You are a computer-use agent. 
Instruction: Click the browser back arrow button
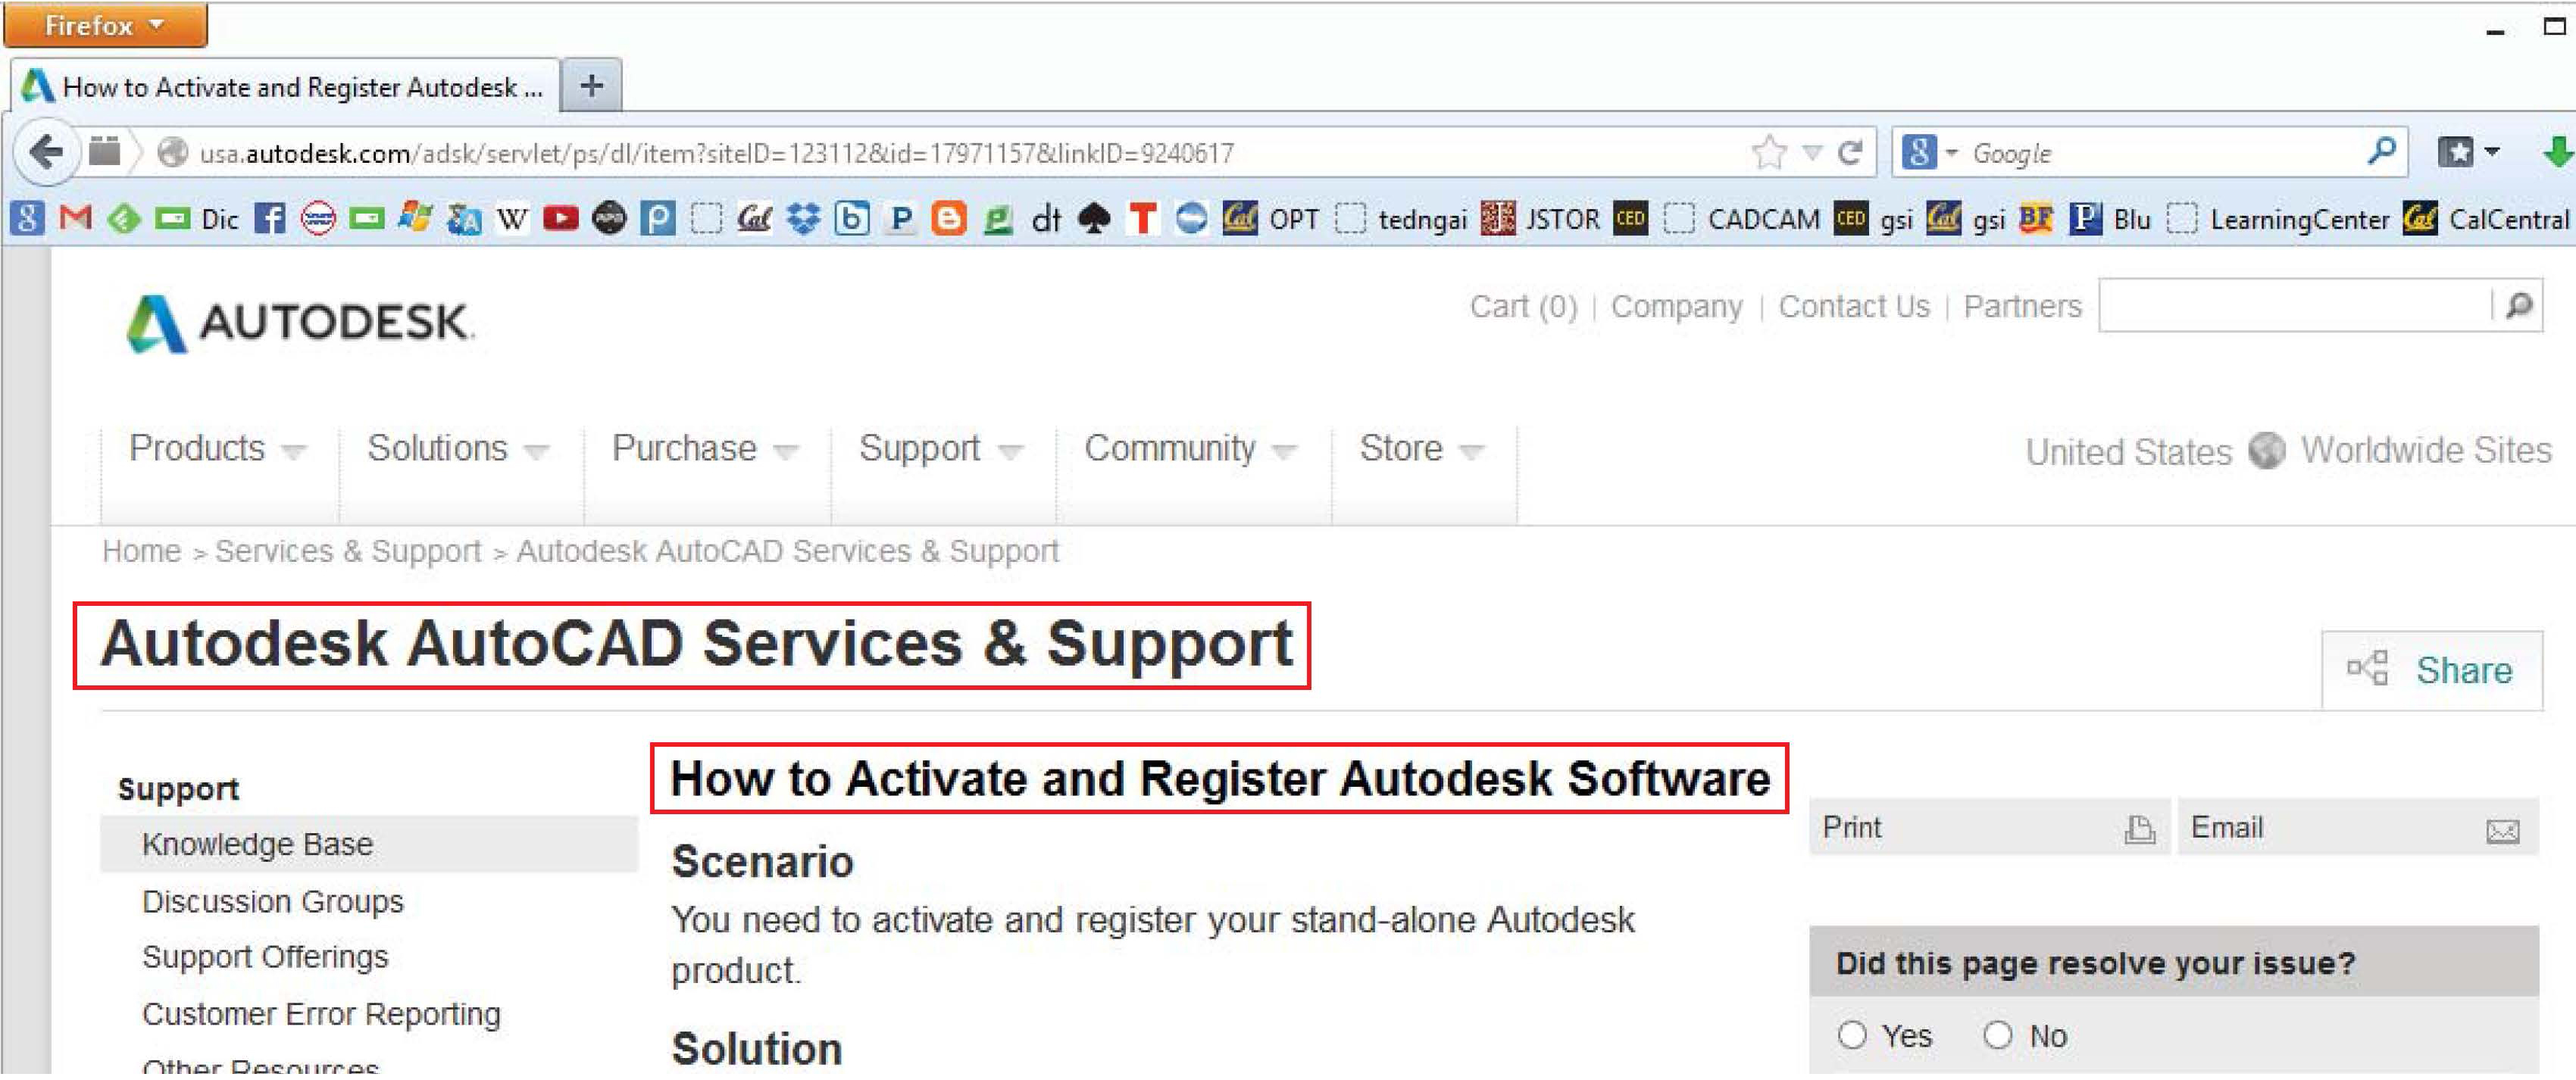click(46, 153)
